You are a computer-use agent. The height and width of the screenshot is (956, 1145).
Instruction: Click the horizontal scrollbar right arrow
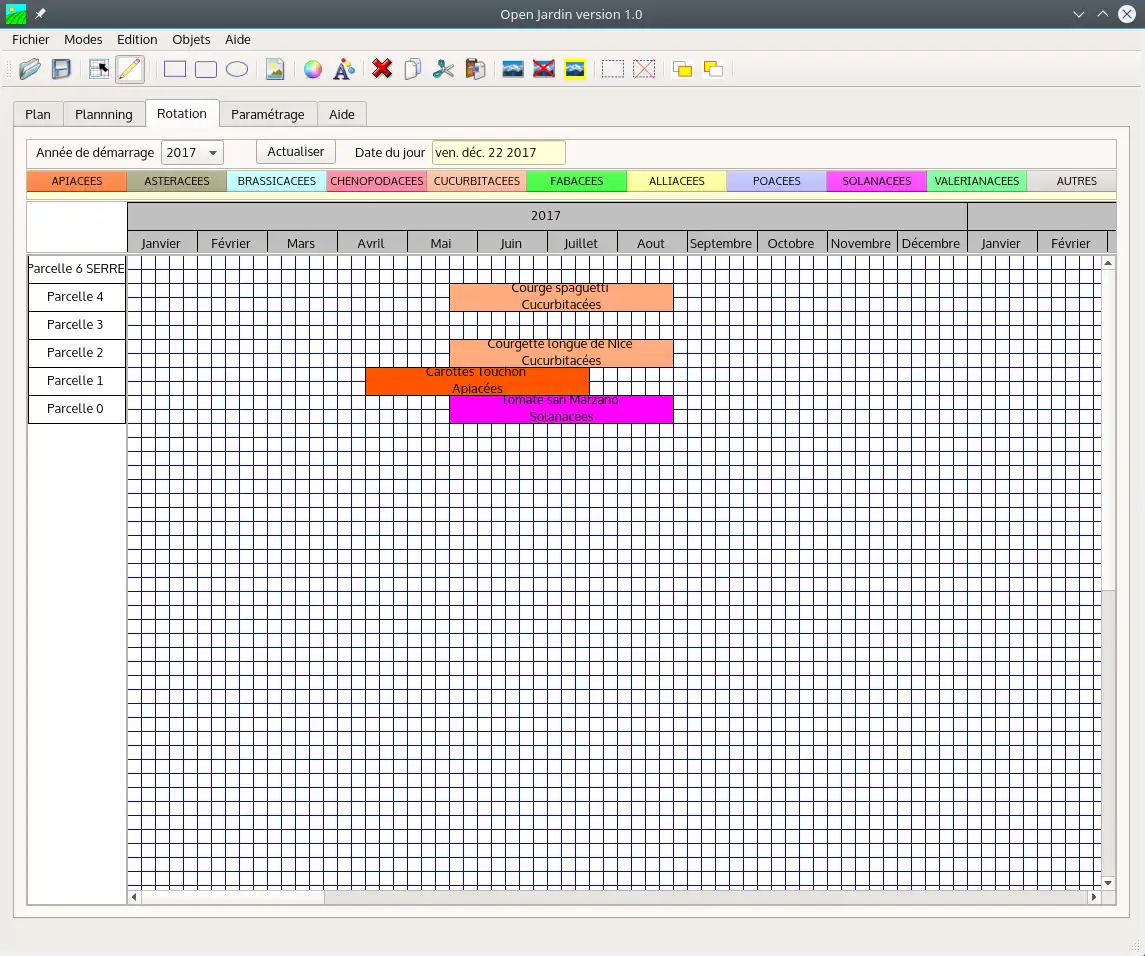pyautogui.click(x=1094, y=897)
